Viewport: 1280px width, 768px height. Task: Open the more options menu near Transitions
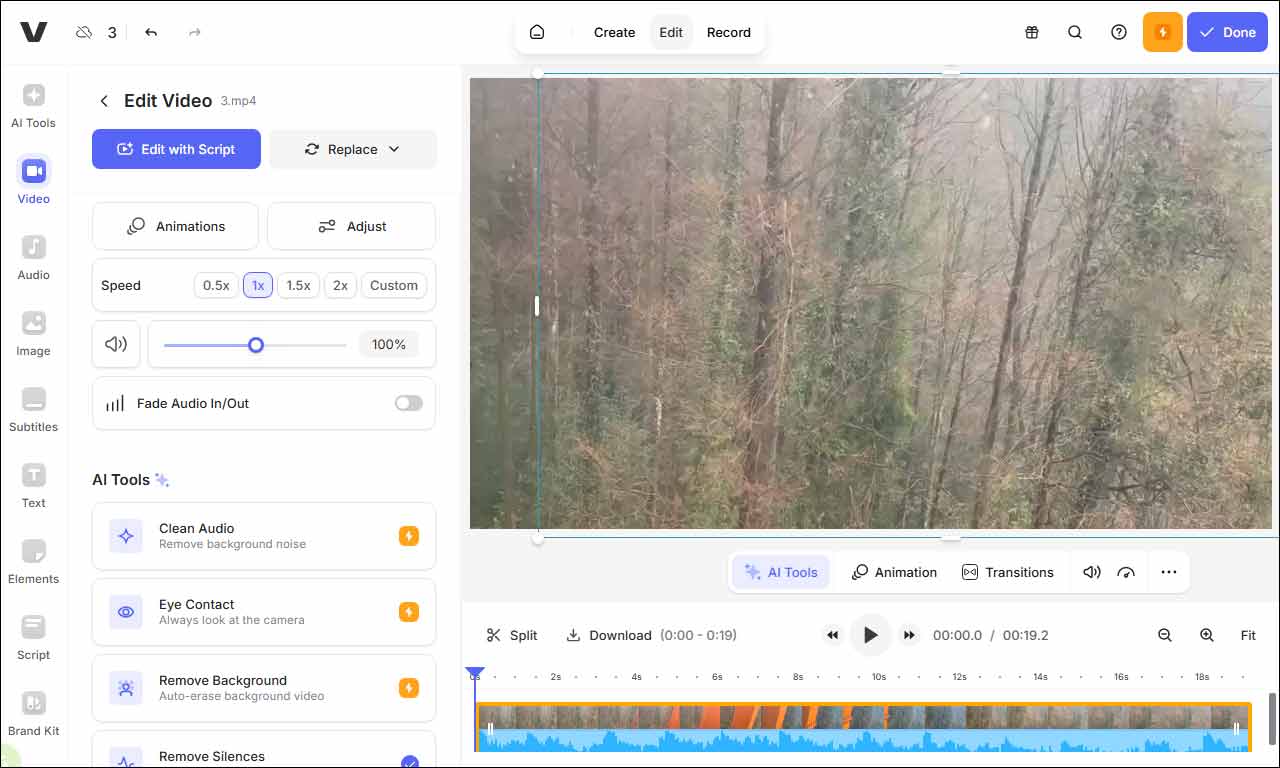click(x=1169, y=572)
